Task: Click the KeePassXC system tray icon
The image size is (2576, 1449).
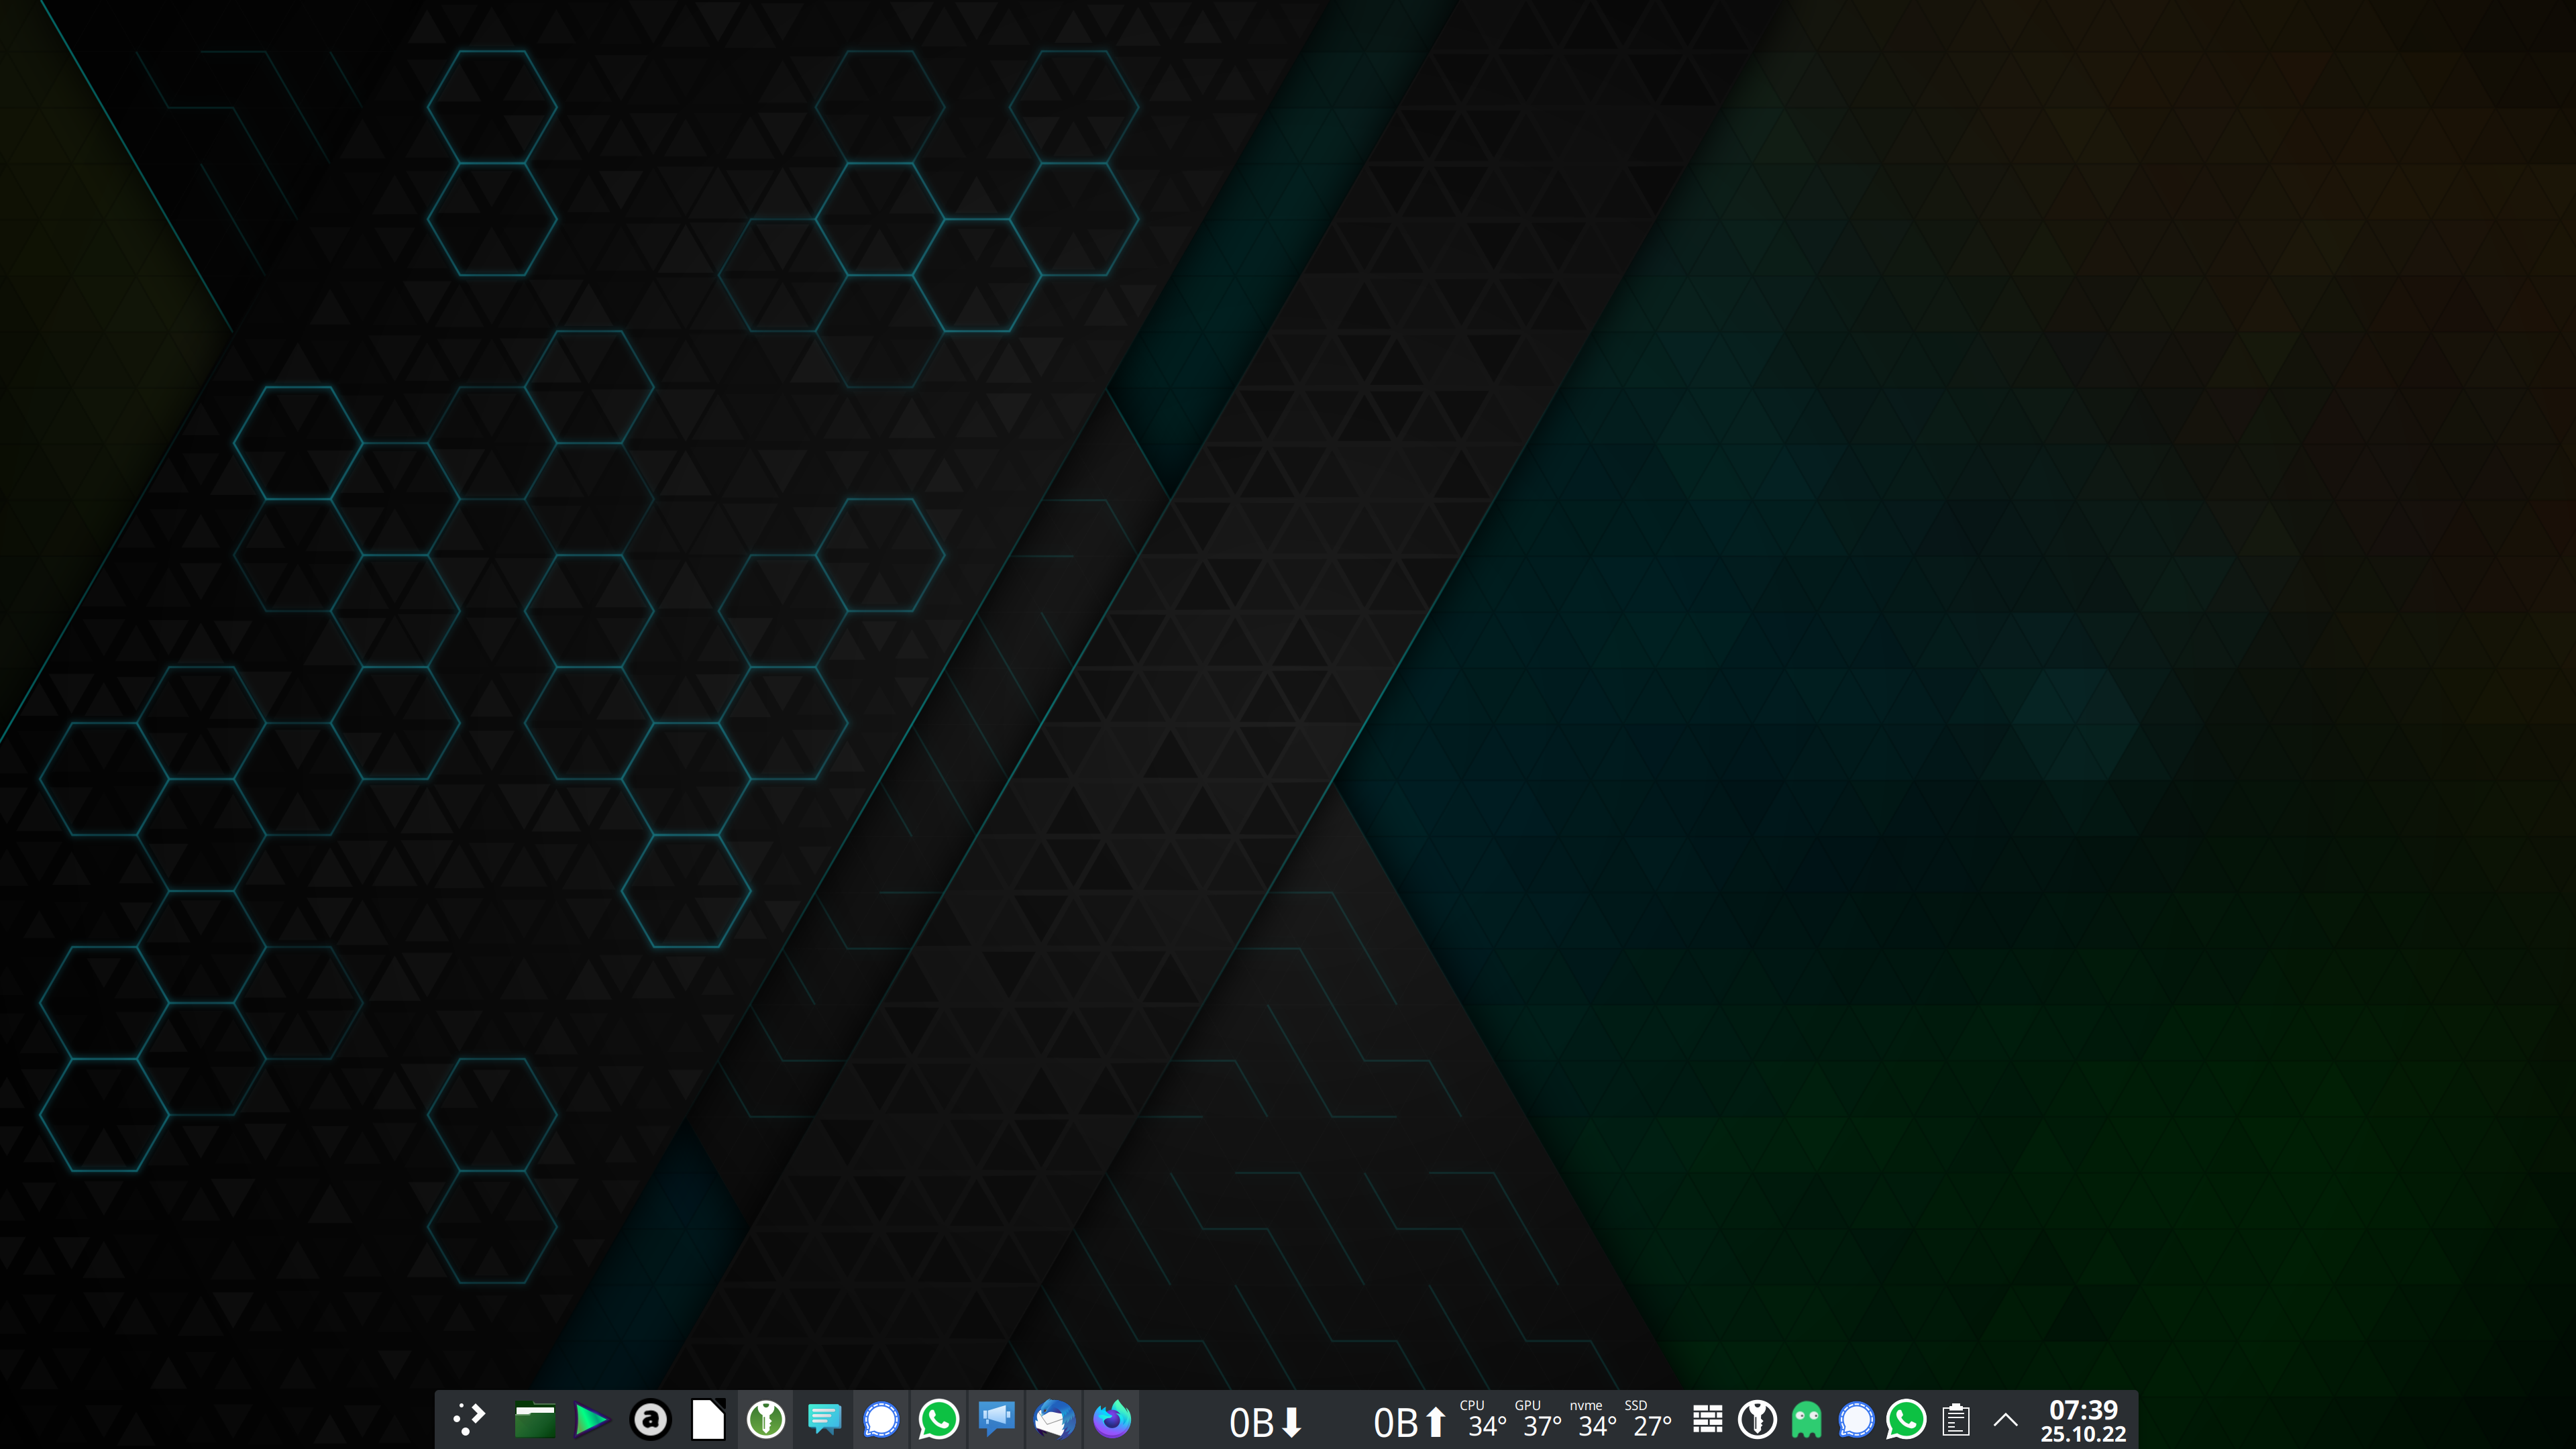Action: (1757, 1420)
